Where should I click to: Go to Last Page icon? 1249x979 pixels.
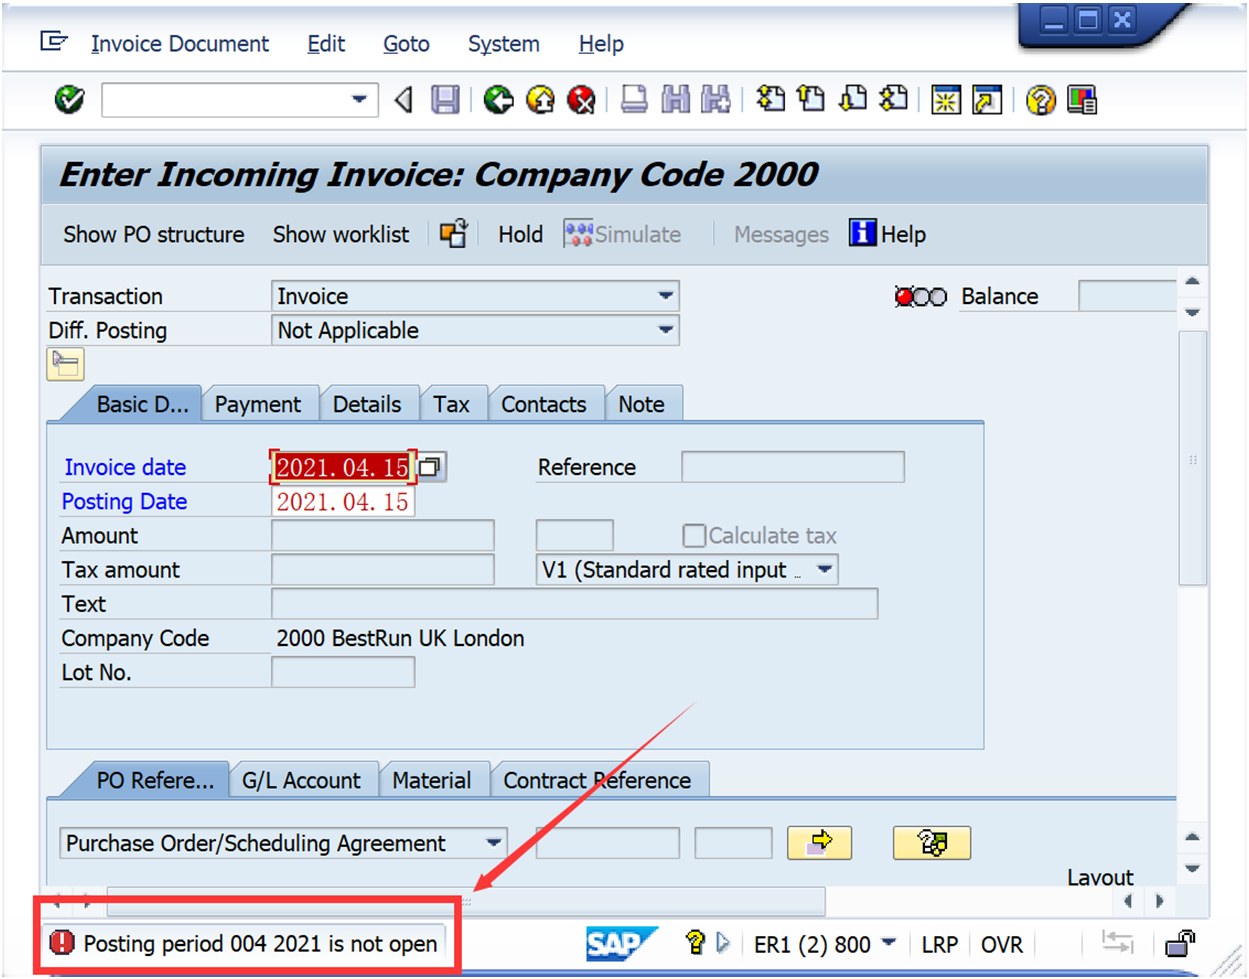point(894,99)
